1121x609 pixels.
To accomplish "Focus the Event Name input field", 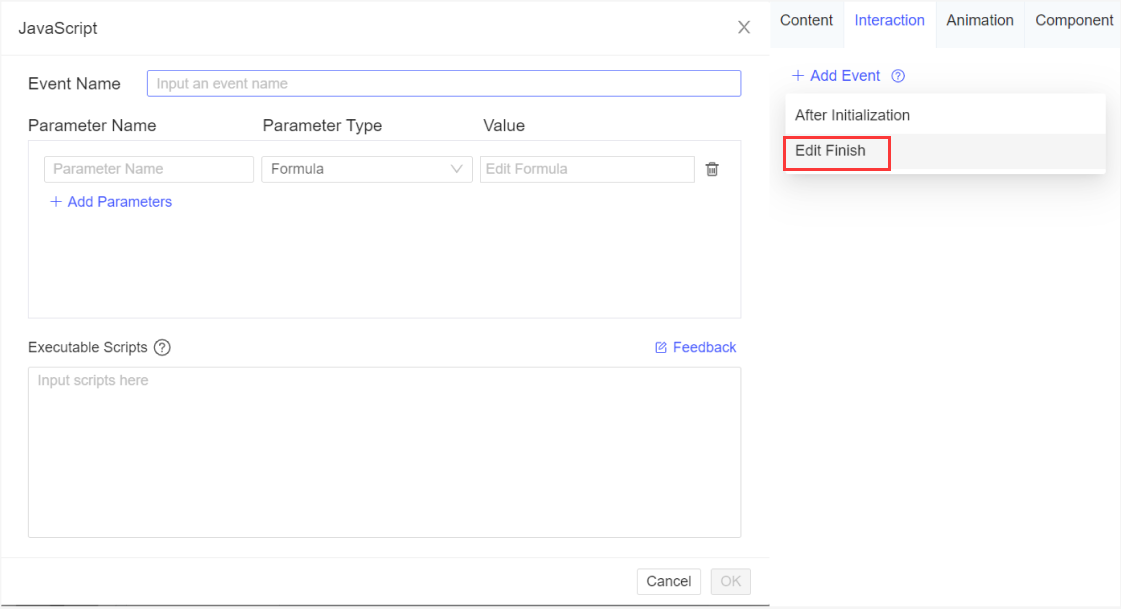I will (443, 84).
